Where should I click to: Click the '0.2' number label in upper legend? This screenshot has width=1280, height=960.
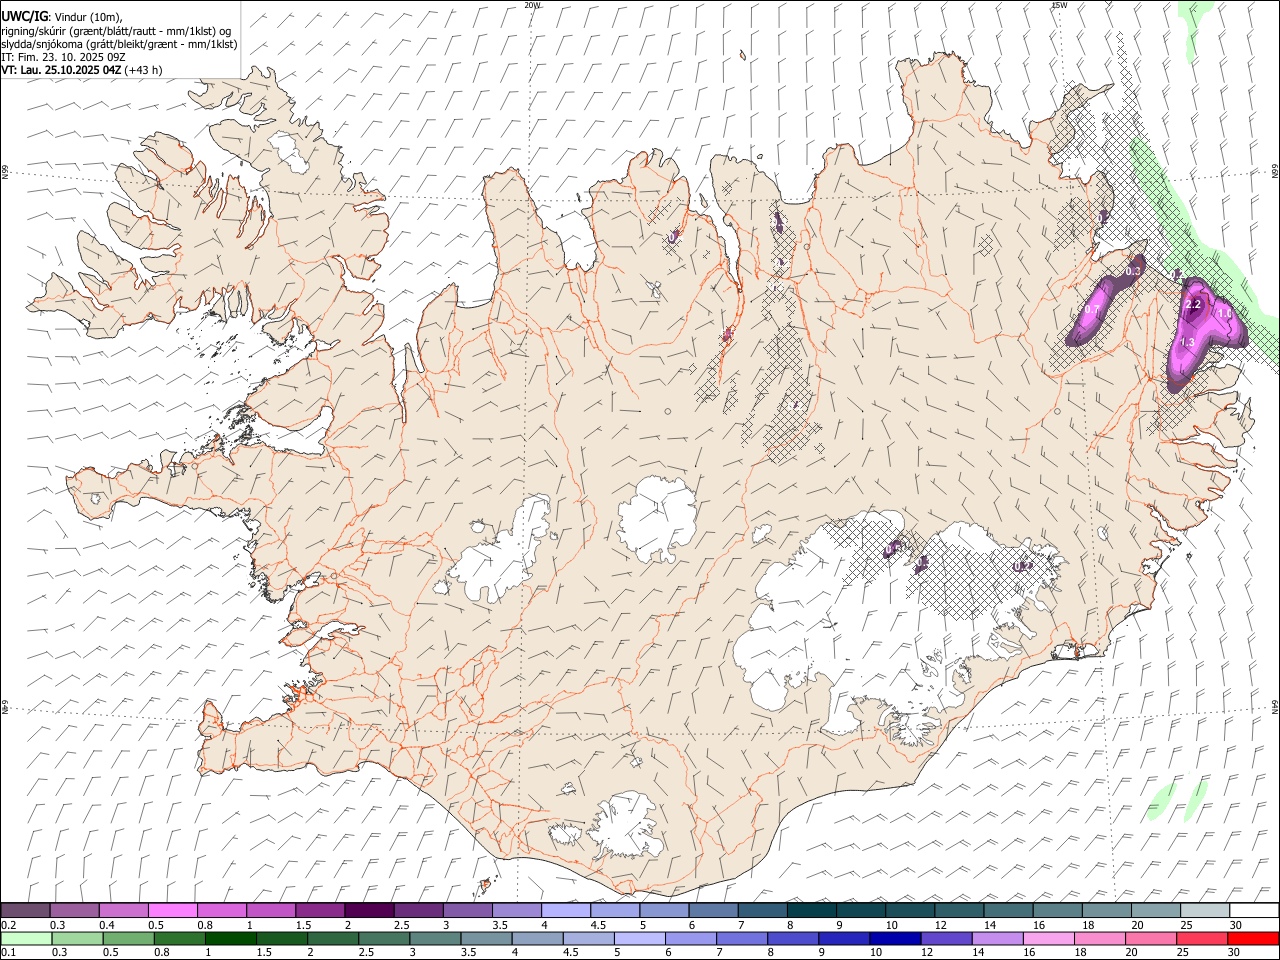pos(9,925)
